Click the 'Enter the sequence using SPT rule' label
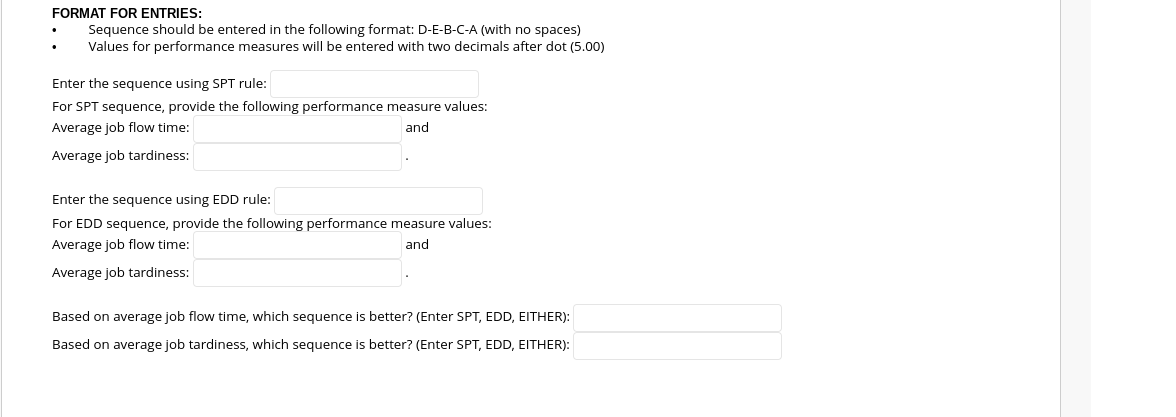1176x417 pixels. pyautogui.click(x=159, y=84)
